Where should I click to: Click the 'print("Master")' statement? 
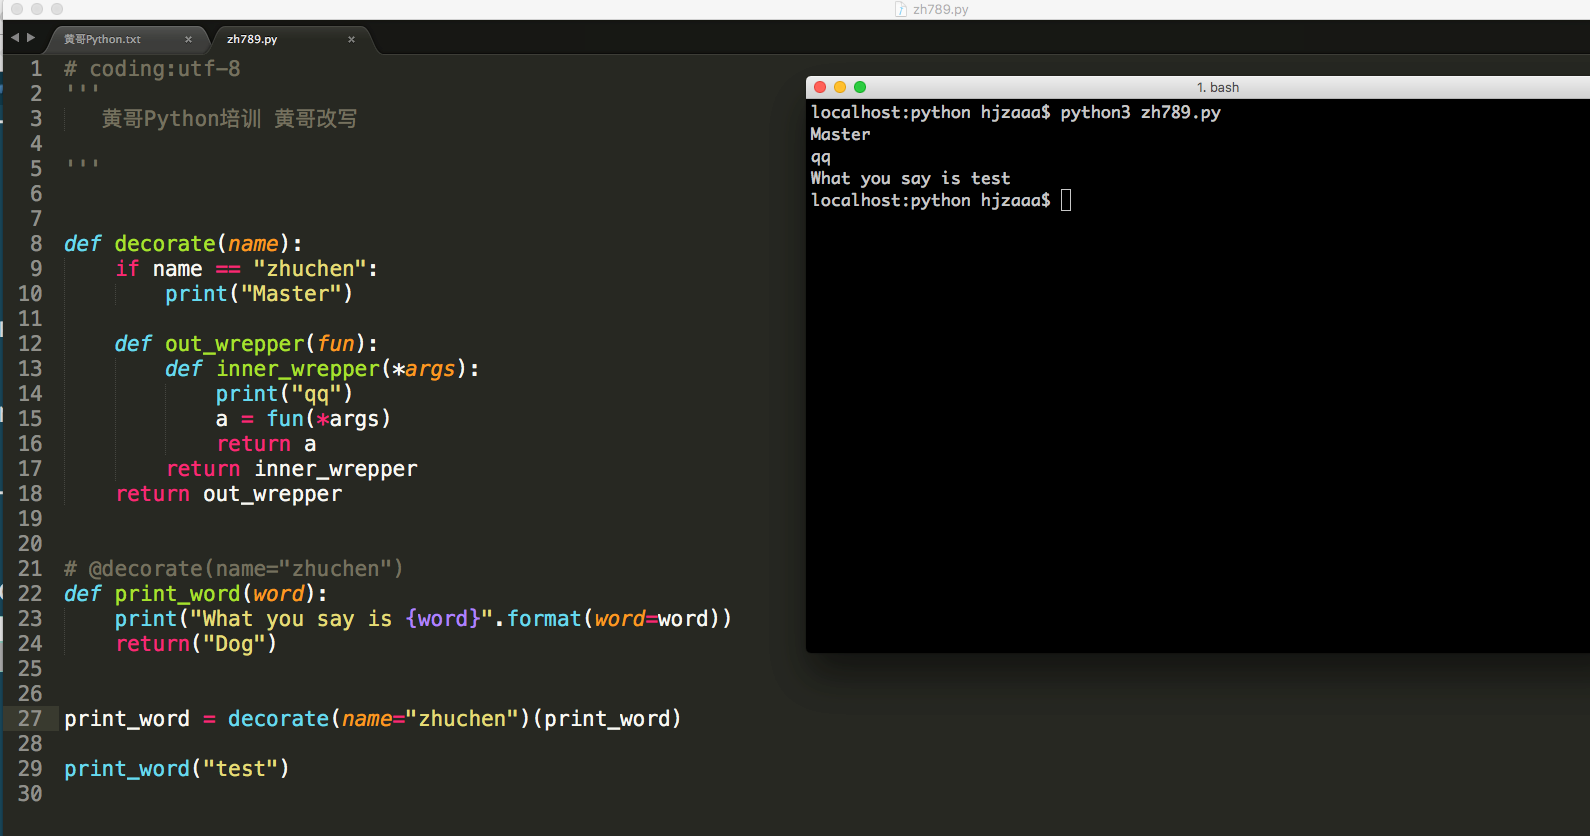click(x=259, y=294)
